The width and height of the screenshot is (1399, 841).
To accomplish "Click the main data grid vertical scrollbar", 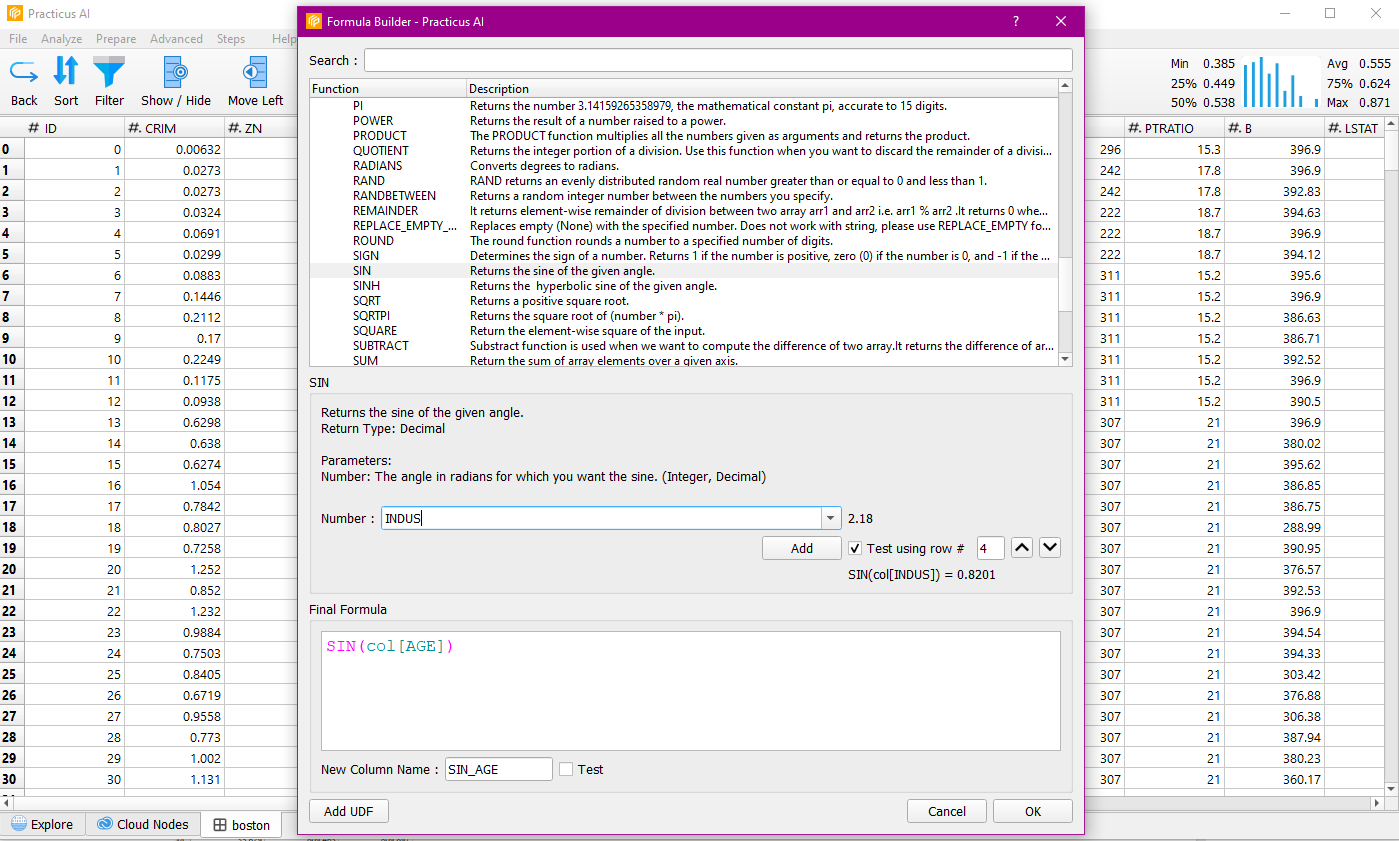I will coord(1391,460).
